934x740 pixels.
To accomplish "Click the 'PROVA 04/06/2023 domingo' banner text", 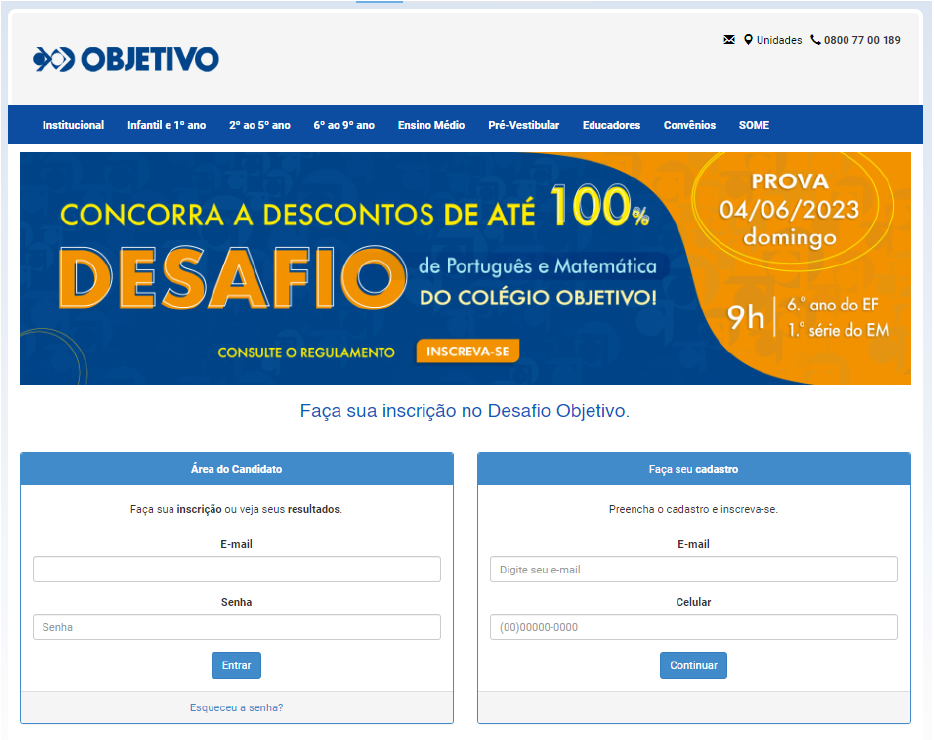I will pyautogui.click(x=790, y=209).
